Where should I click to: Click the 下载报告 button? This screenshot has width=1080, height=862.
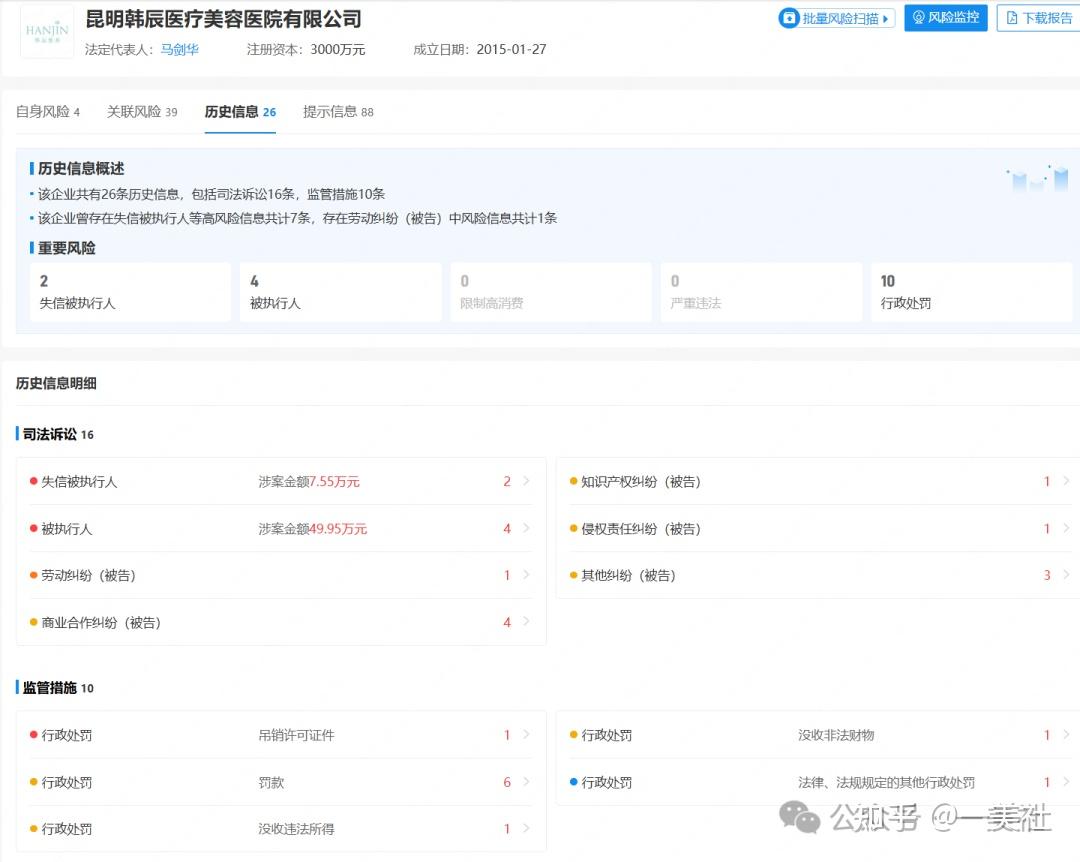coord(1039,18)
